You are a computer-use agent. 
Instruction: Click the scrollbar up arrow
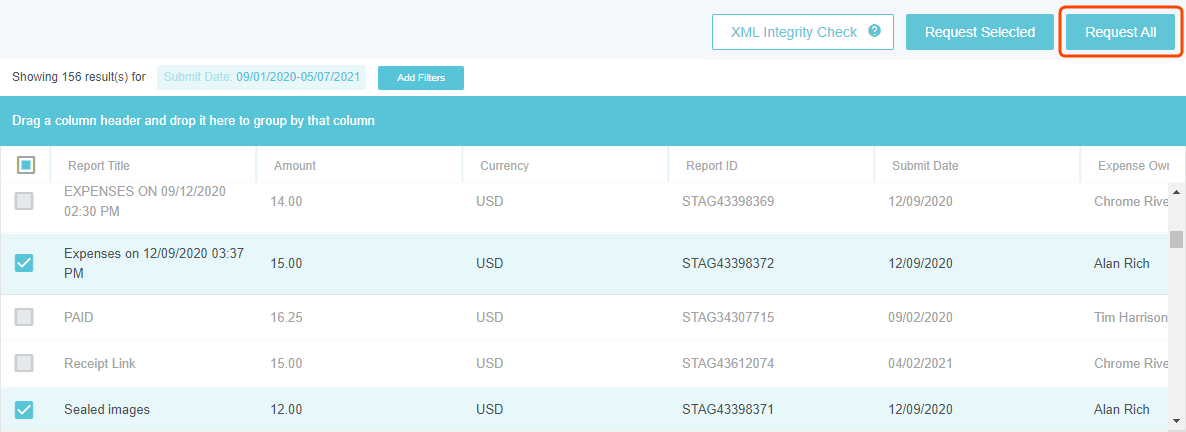[1177, 191]
